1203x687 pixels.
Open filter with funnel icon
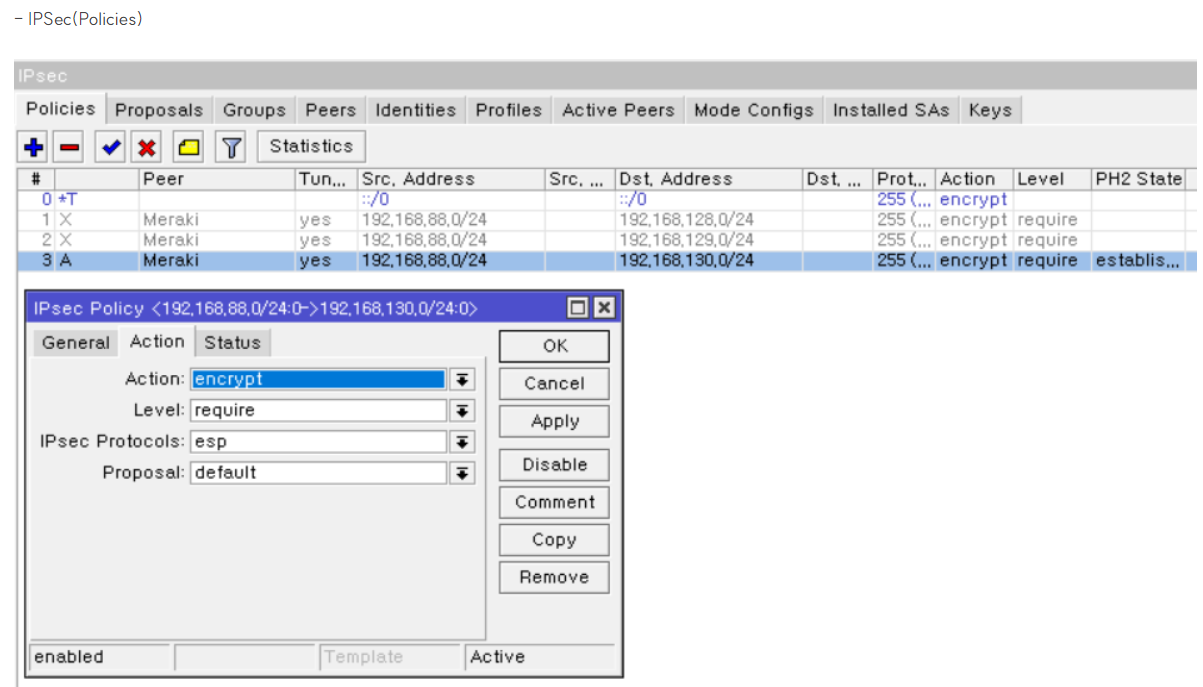point(231,148)
